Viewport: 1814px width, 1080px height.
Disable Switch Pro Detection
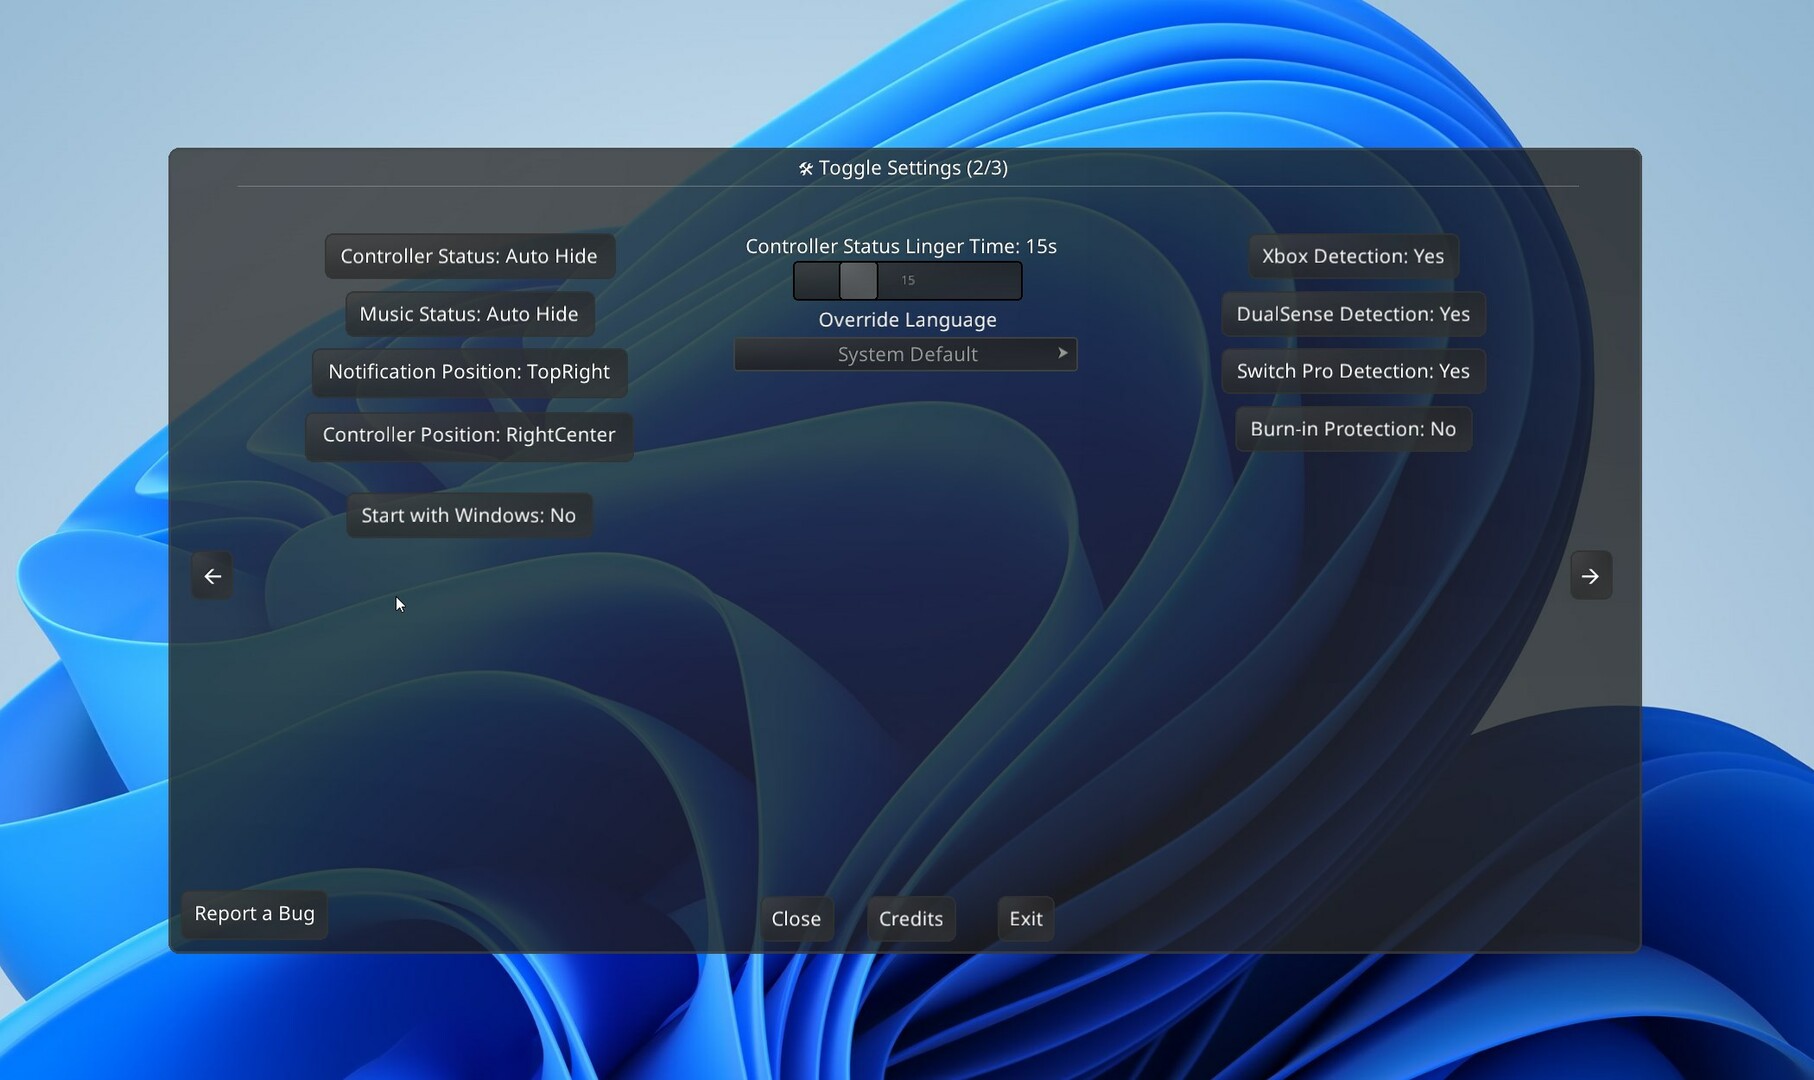coord(1353,371)
